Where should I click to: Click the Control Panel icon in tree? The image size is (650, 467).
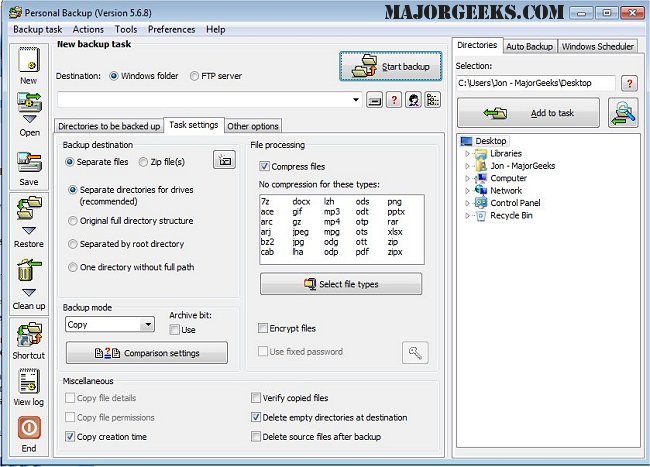480,203
